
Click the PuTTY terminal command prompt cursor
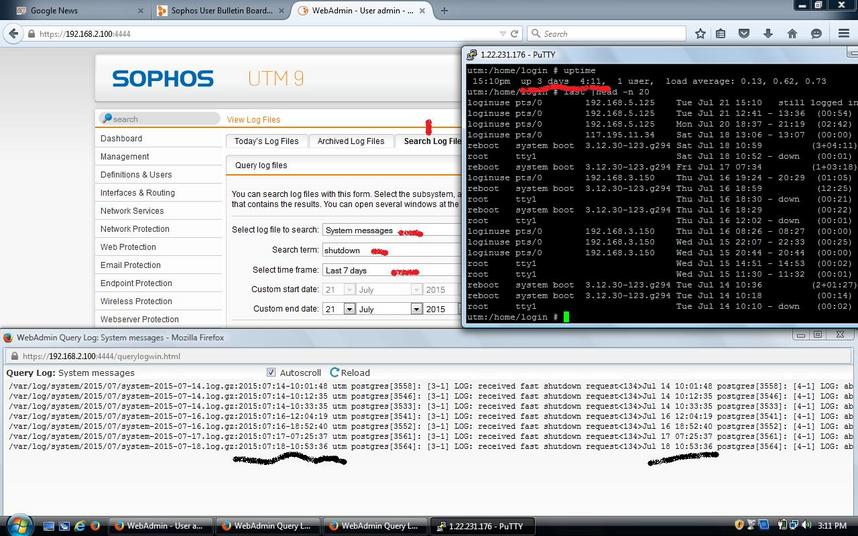(566, 317)
